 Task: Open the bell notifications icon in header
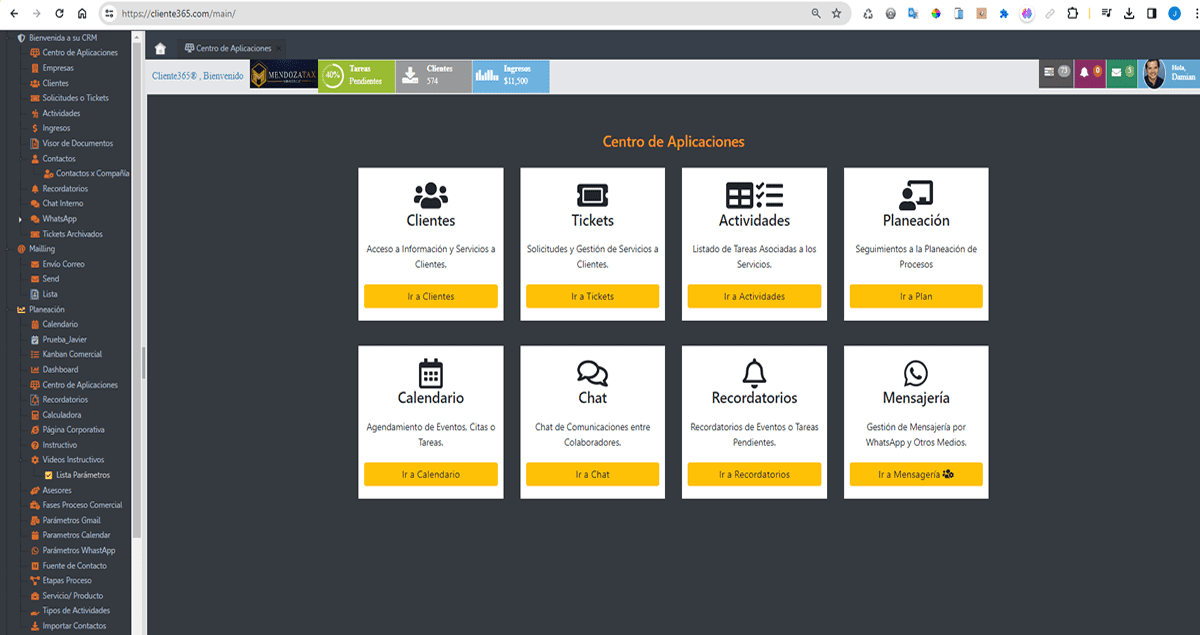coord(1089,73)
